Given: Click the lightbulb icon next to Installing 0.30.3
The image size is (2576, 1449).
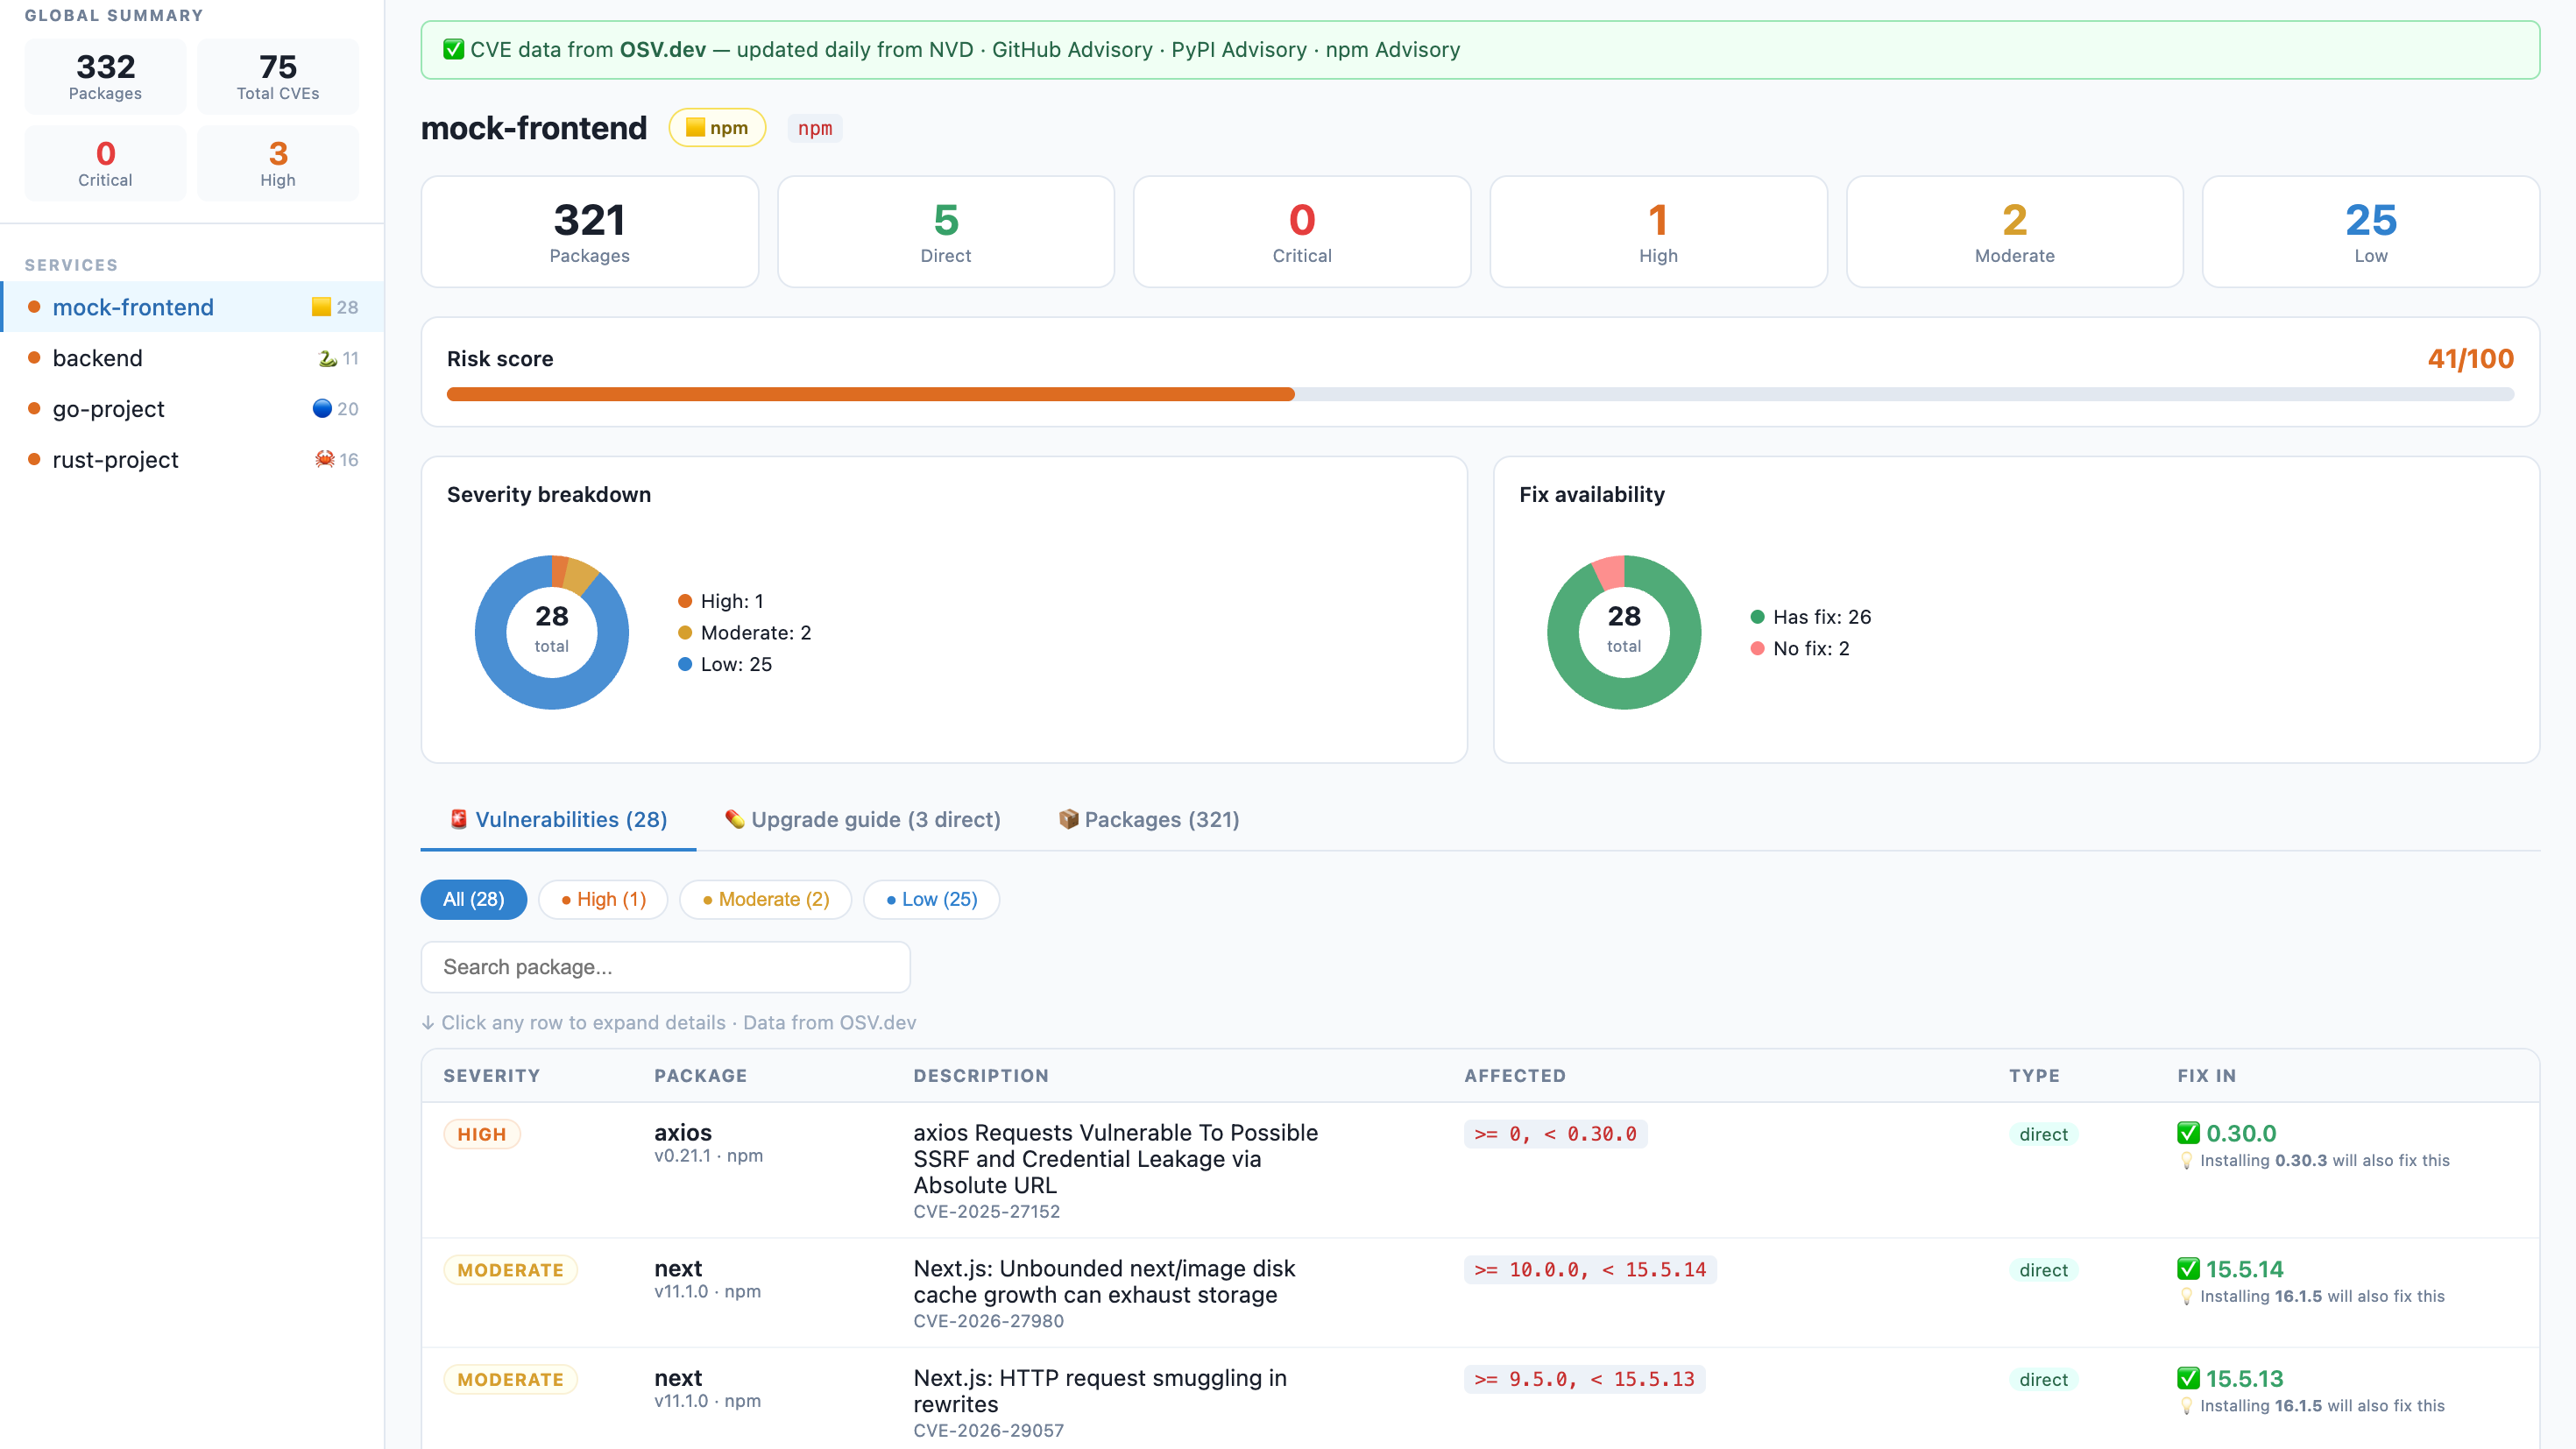Looking at the screenshot, I should (2186, 1160).
